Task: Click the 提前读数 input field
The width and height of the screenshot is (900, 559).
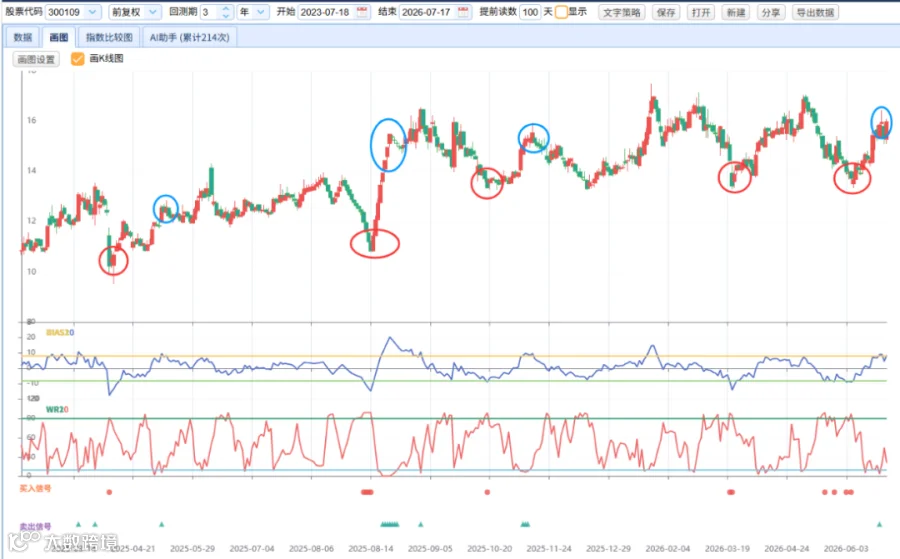Action: click(530, 12)
